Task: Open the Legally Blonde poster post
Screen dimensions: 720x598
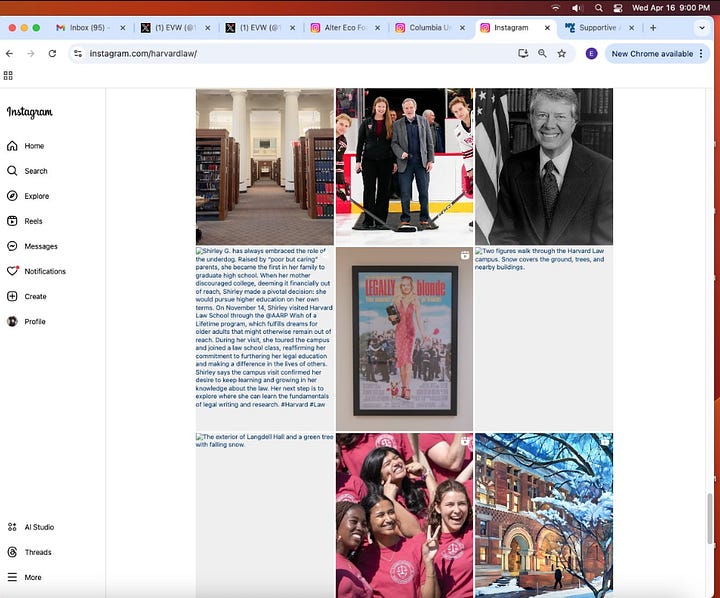Action: [404, 339]
